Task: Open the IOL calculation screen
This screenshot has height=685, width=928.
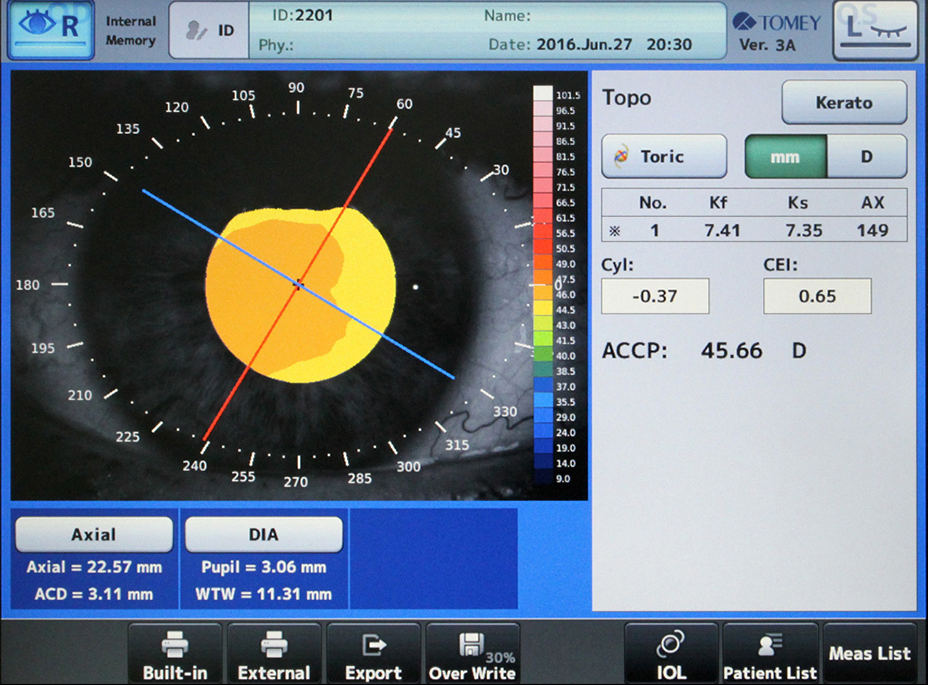Action: pyautogui.click(x=671, y=655)
